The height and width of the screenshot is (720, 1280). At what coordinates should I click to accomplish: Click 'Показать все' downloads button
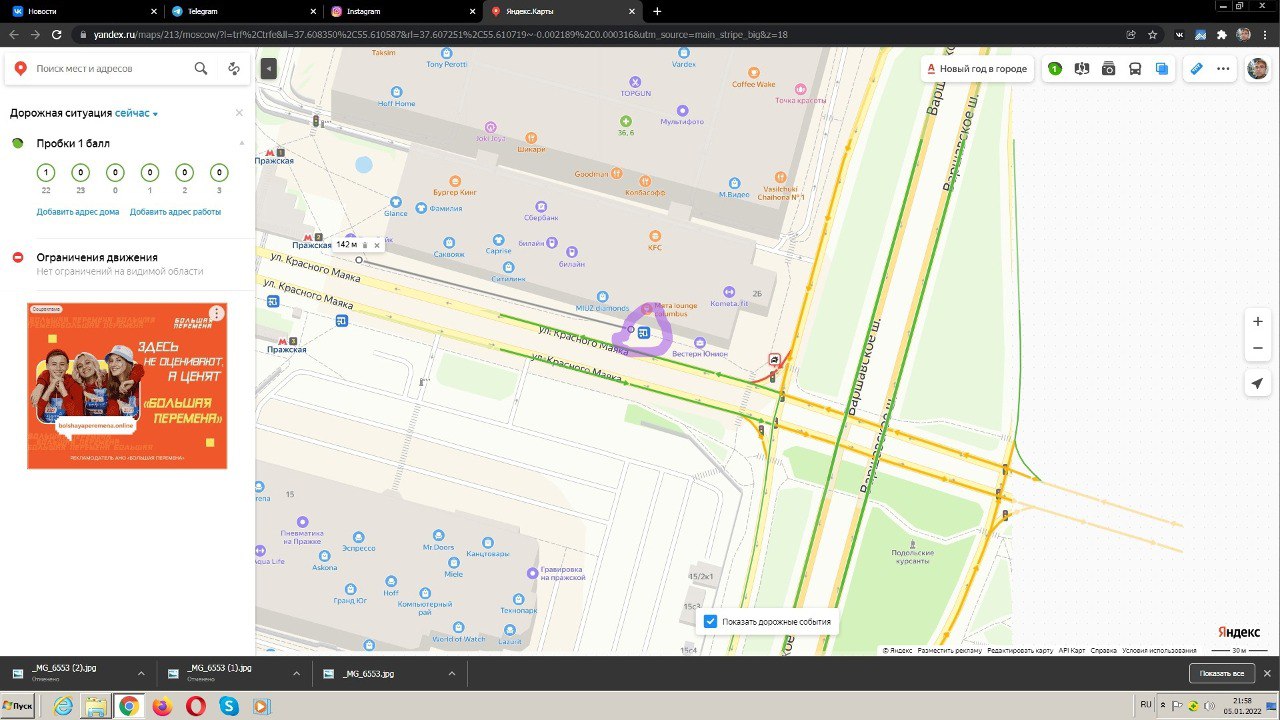point(1222,673)
